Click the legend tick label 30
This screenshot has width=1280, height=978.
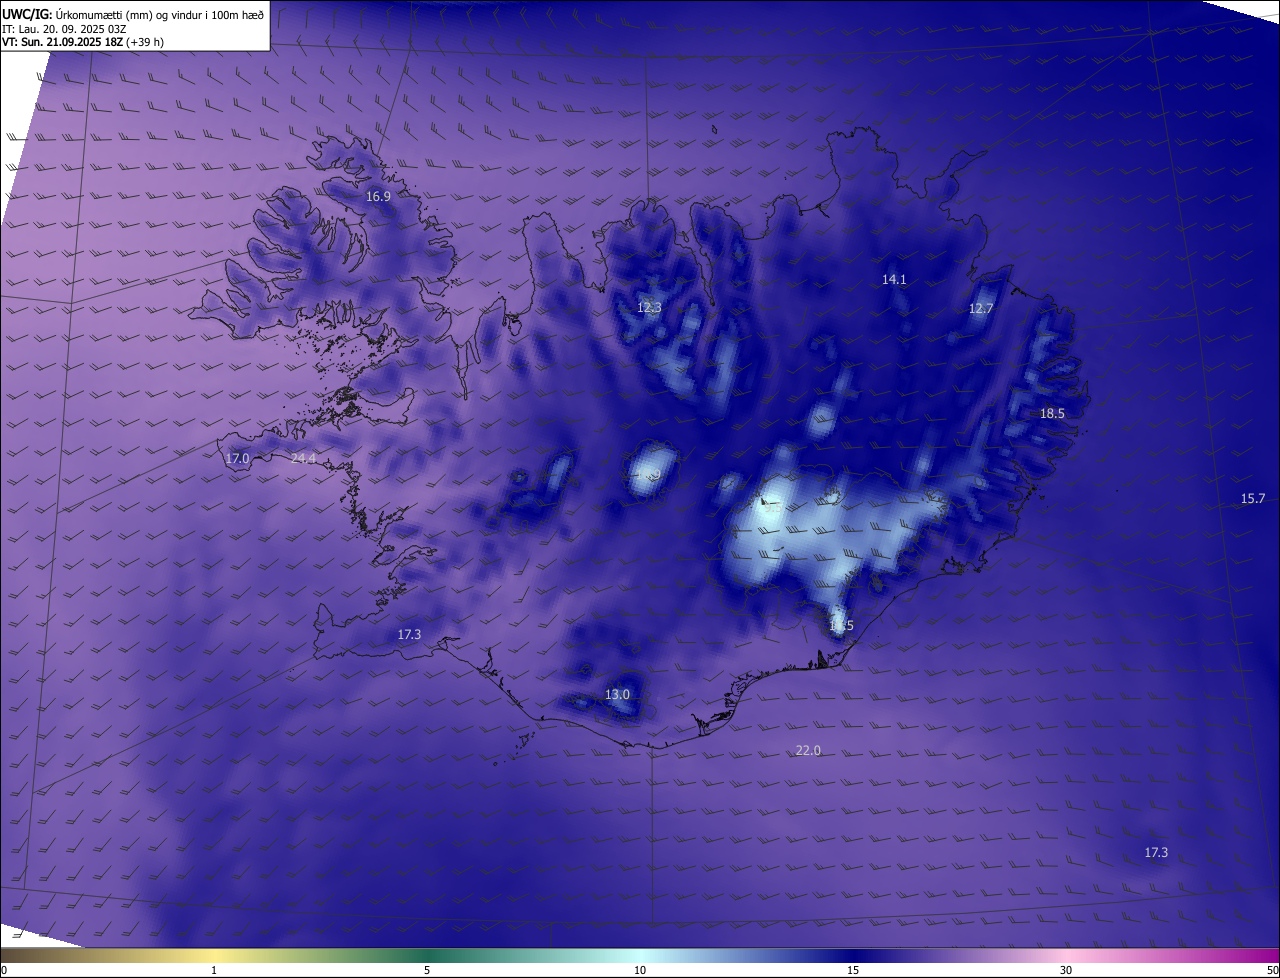point(1066,971)
